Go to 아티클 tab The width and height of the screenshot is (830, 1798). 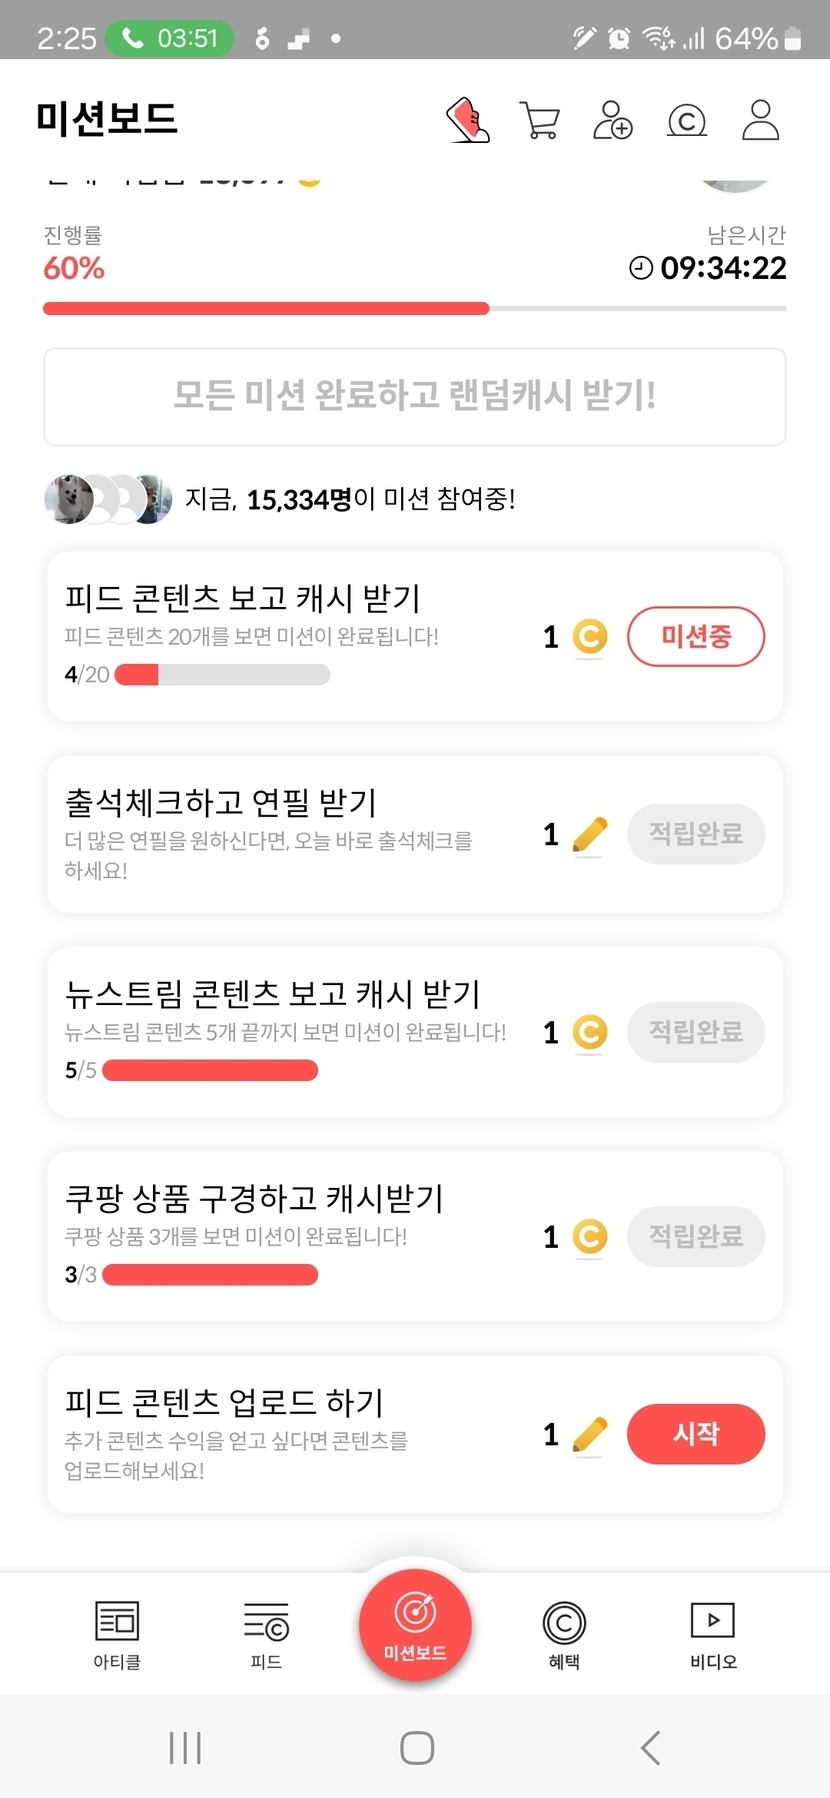pos(117,1634)
